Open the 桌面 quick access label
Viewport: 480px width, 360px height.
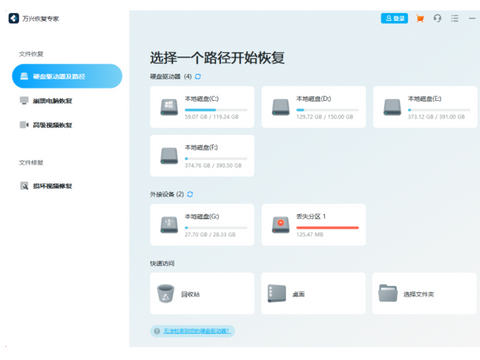click(298, 294)
